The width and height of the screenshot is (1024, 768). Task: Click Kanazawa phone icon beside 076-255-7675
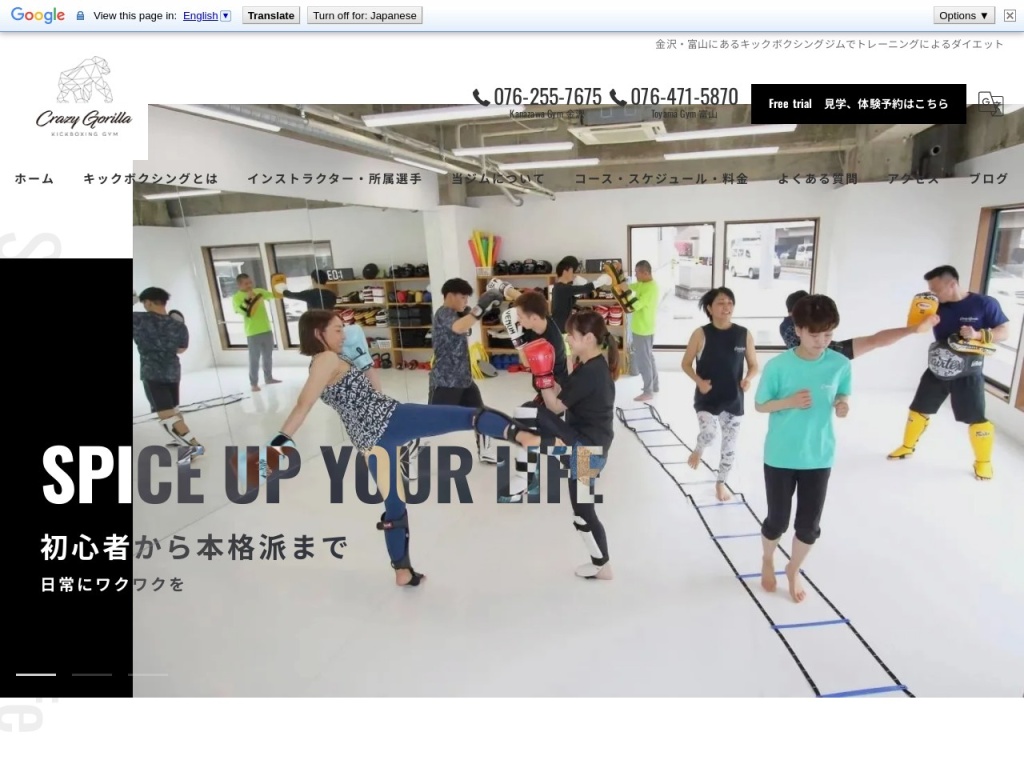coord(481,97)
